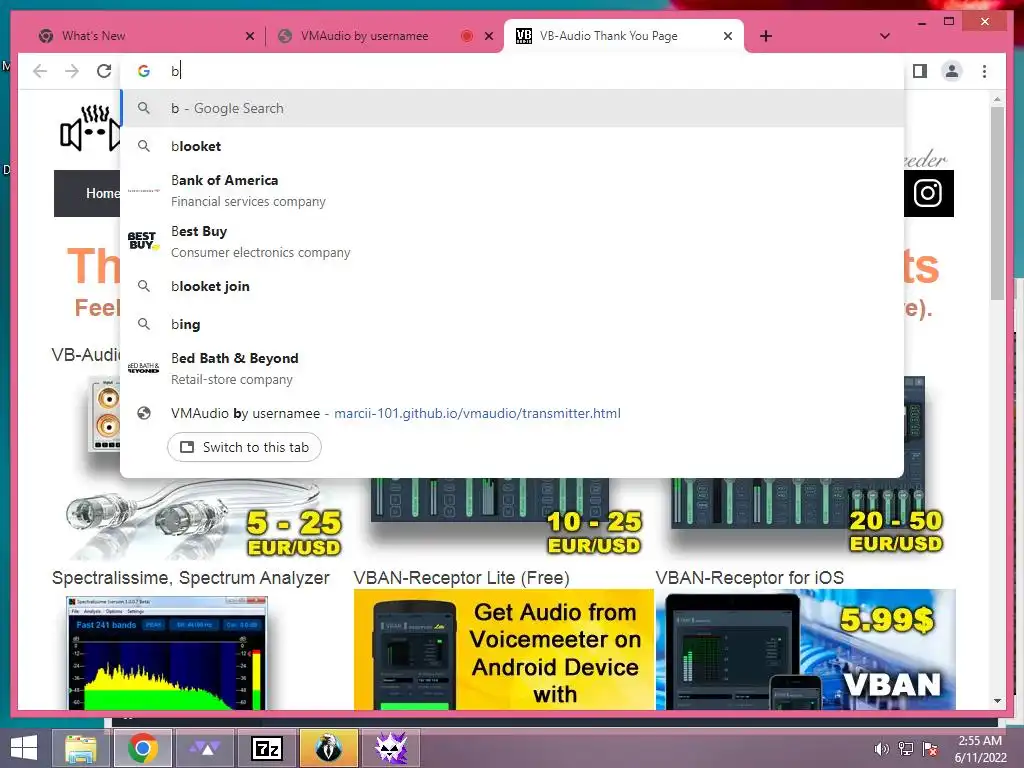Click Chrome icon in taskbar
The height and width of the screenshot is (768, 1024).
click(142, 748)
